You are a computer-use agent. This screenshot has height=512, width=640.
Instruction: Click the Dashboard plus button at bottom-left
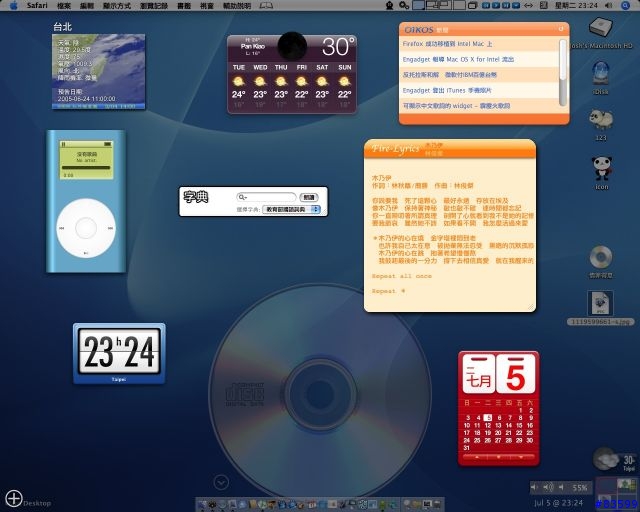click(14, 499)
